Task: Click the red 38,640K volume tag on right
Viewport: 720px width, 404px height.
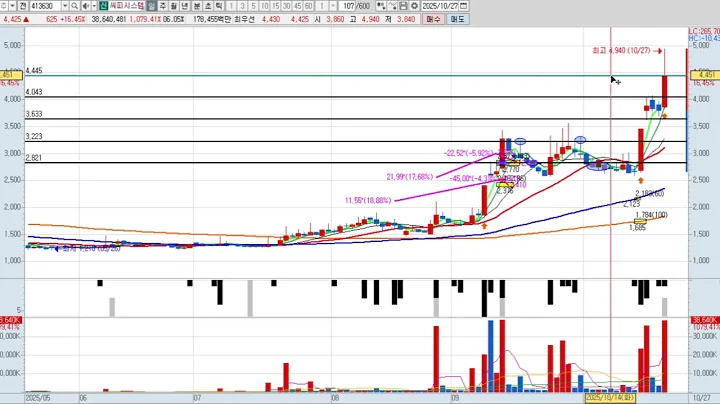Action: [704, 320]
